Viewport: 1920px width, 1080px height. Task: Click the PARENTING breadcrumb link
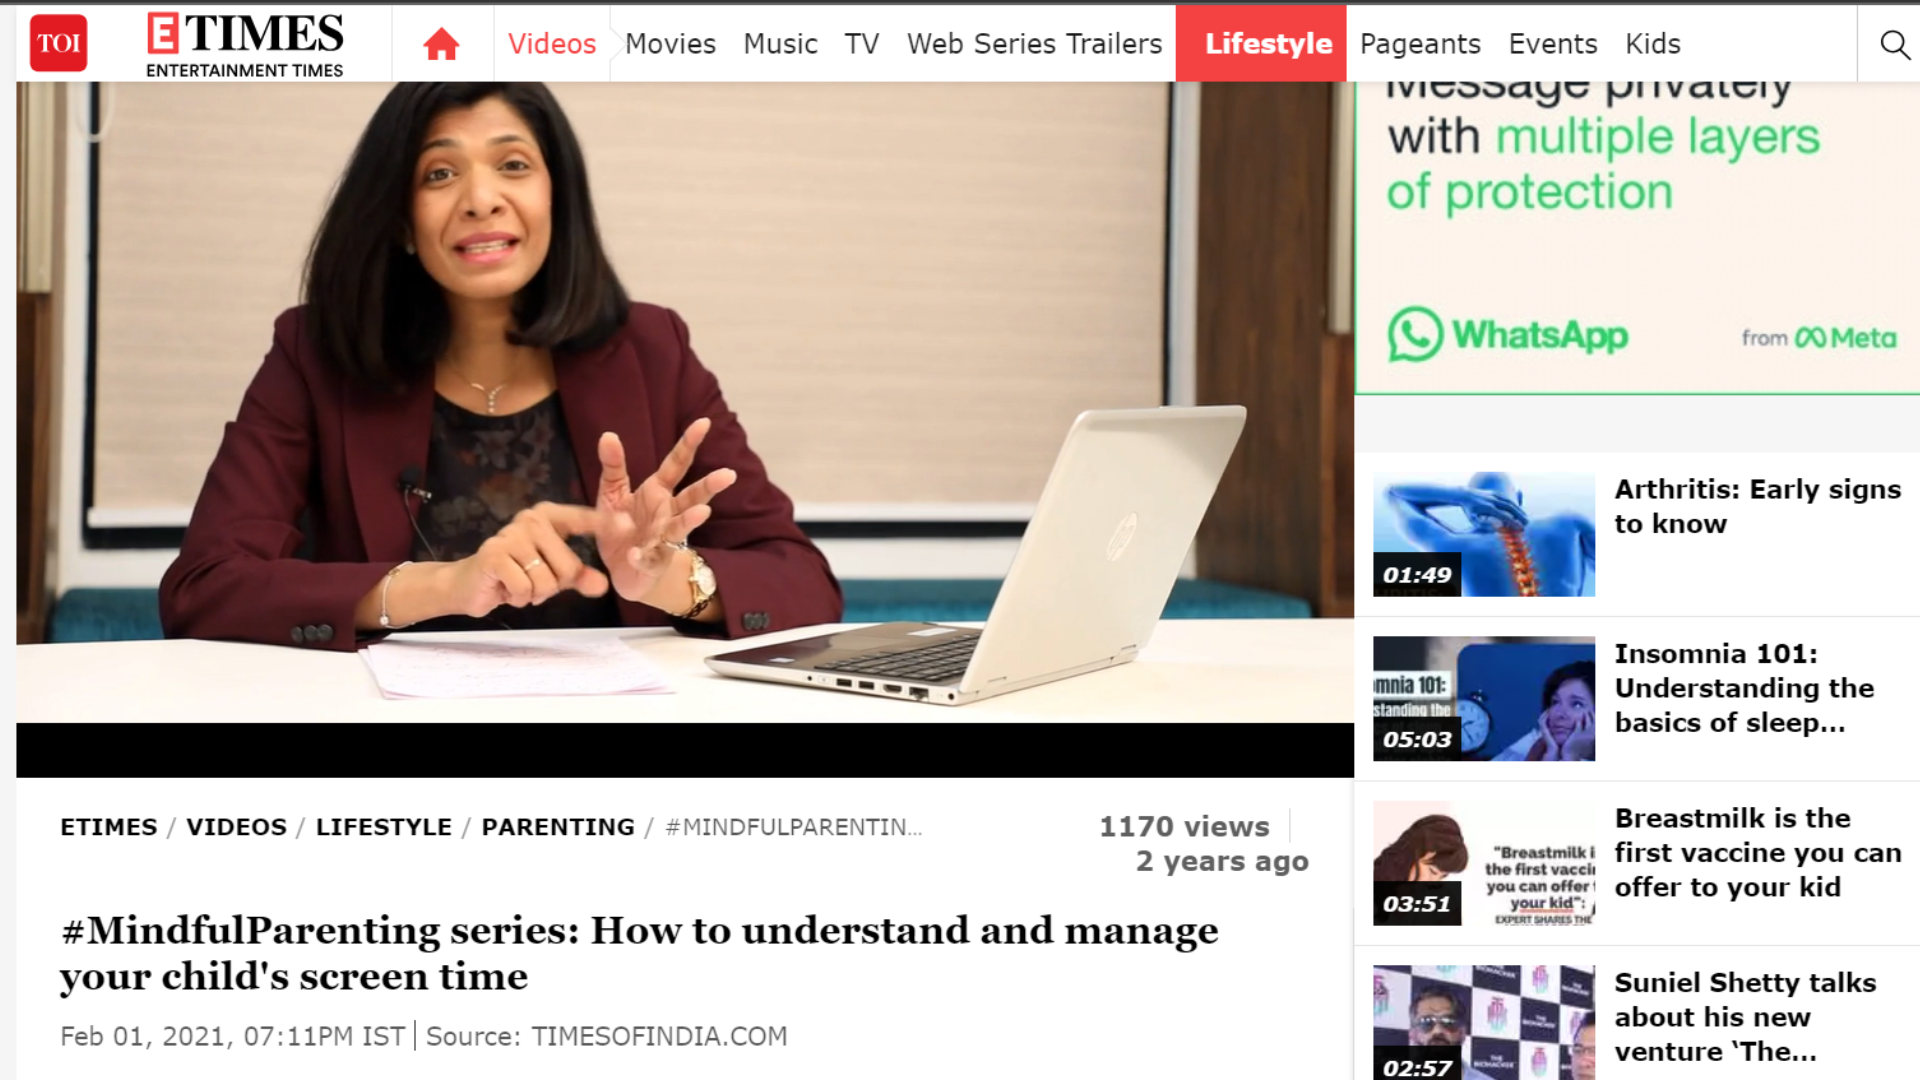[x=556, y=827]
